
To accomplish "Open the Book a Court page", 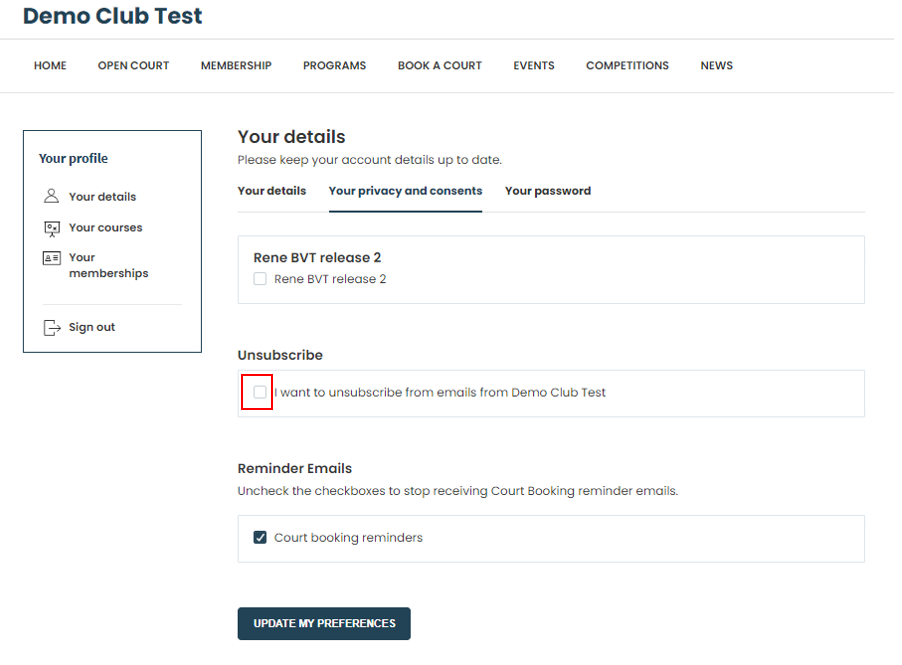I will point(439,66).
